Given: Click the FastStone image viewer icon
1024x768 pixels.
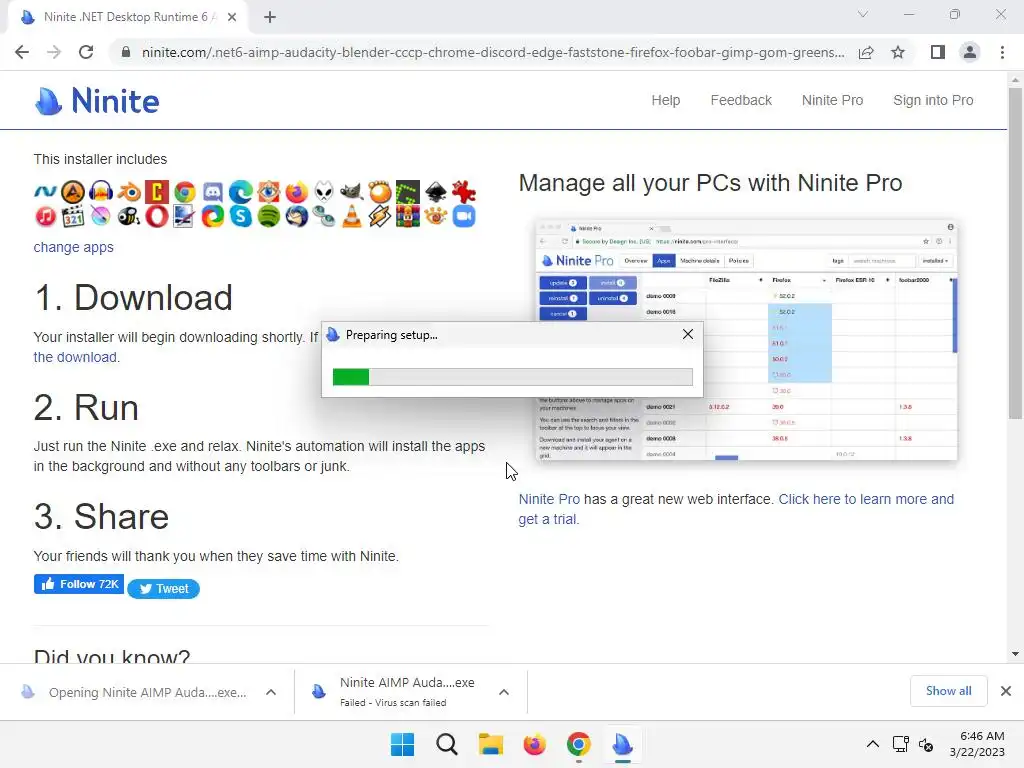Looking at the screenshot, I should pos(268,192).
